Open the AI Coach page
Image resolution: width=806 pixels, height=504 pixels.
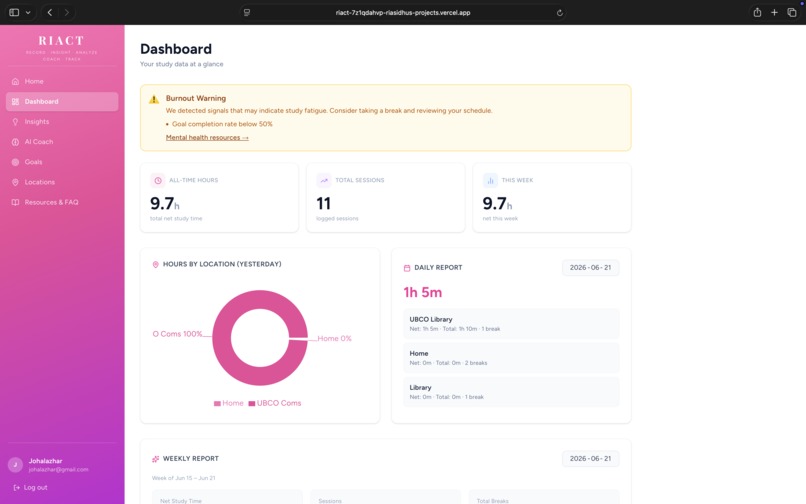(62, 141)
